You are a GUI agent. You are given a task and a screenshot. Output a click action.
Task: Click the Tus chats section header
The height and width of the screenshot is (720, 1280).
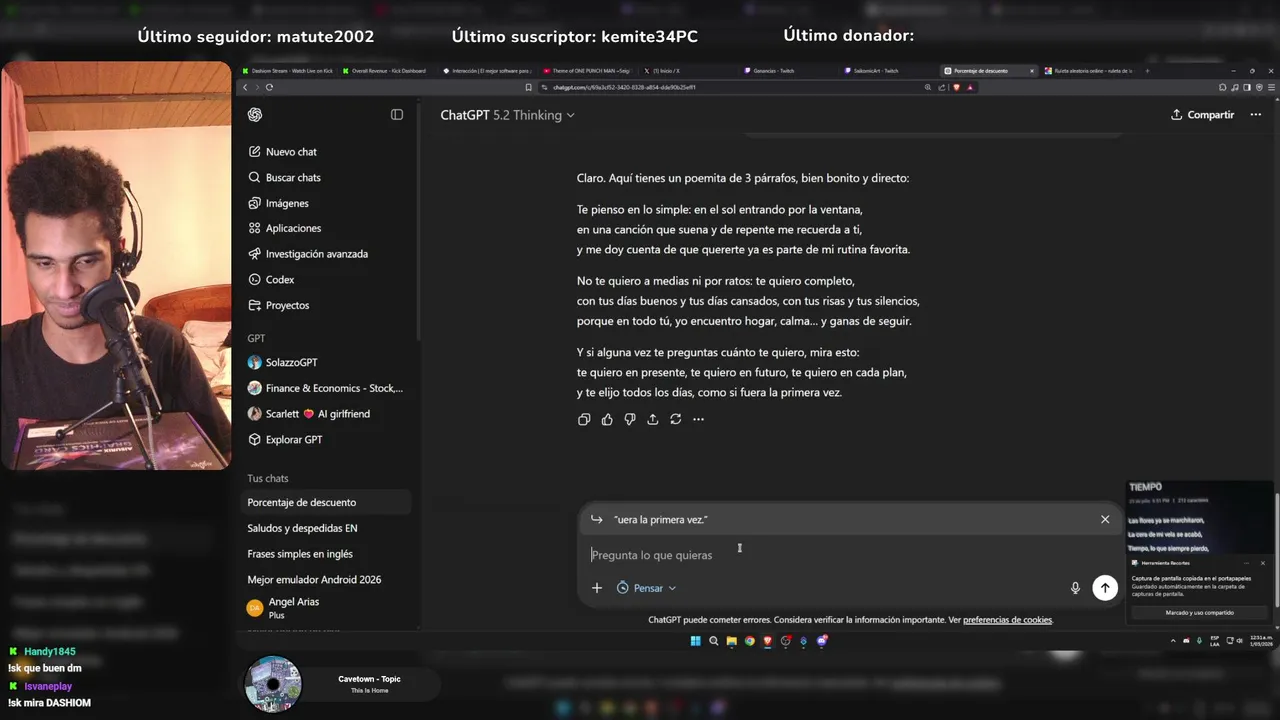click(x=268, y=478)
